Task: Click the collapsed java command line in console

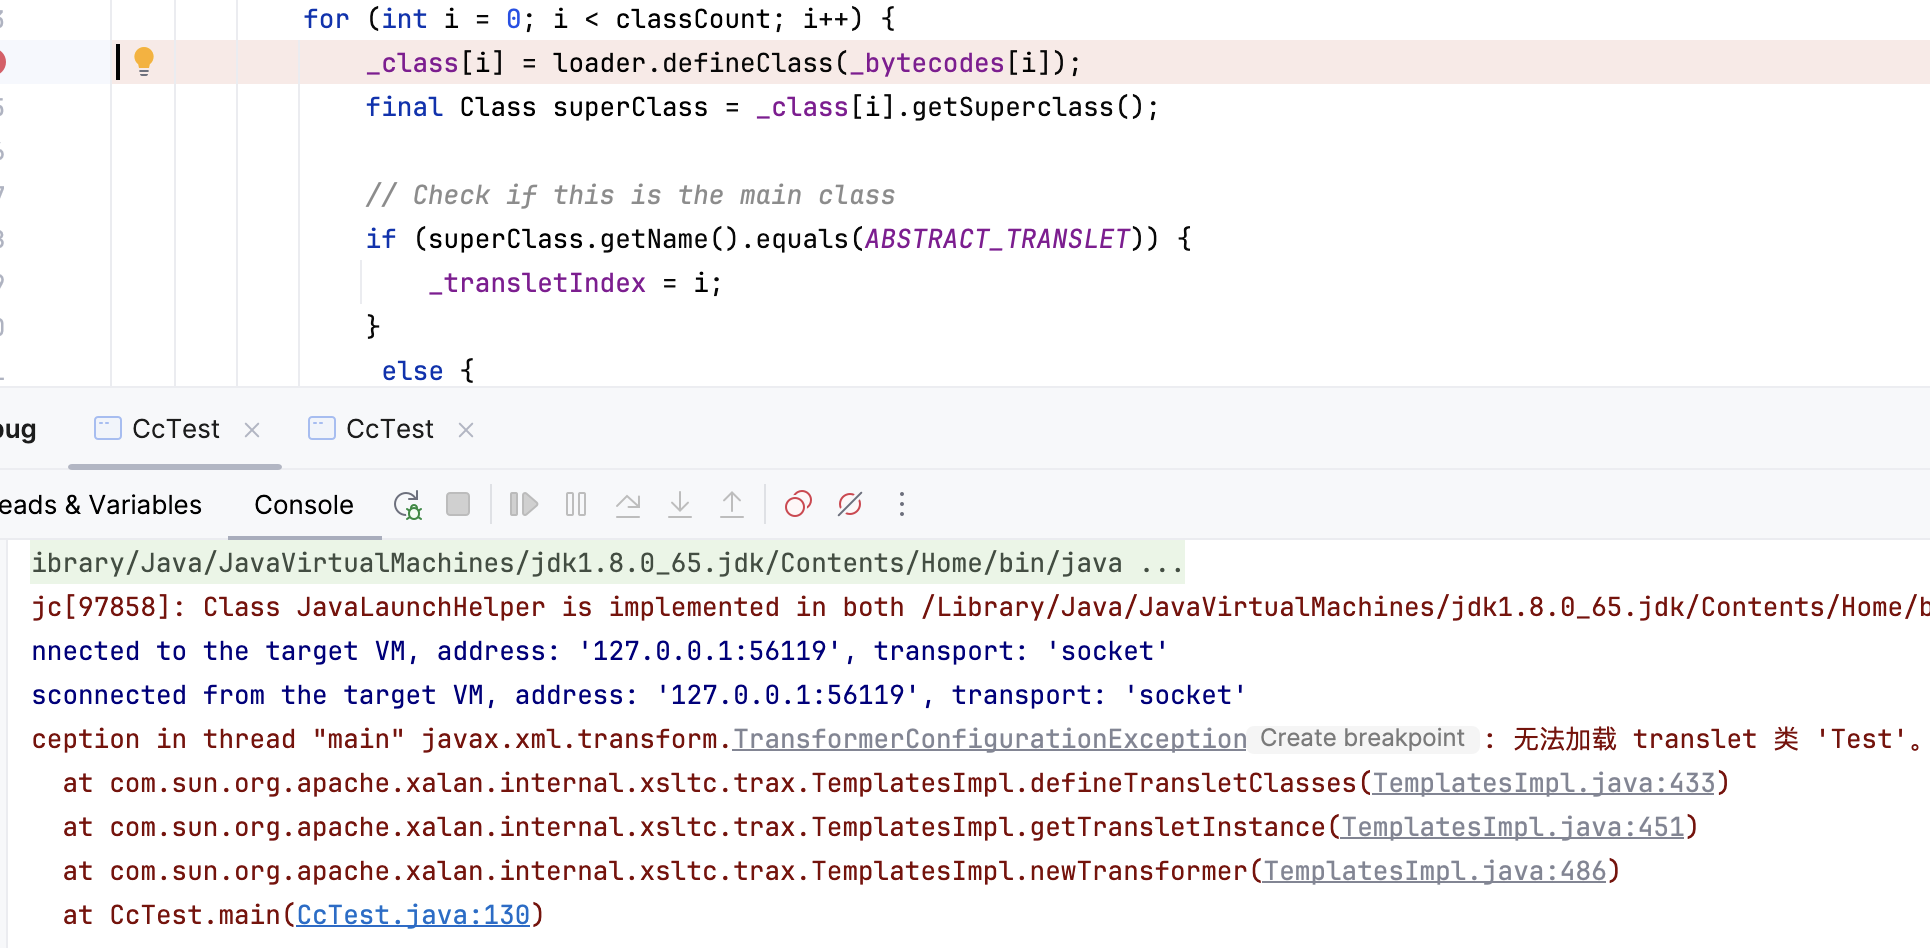Action: point(607,563)
